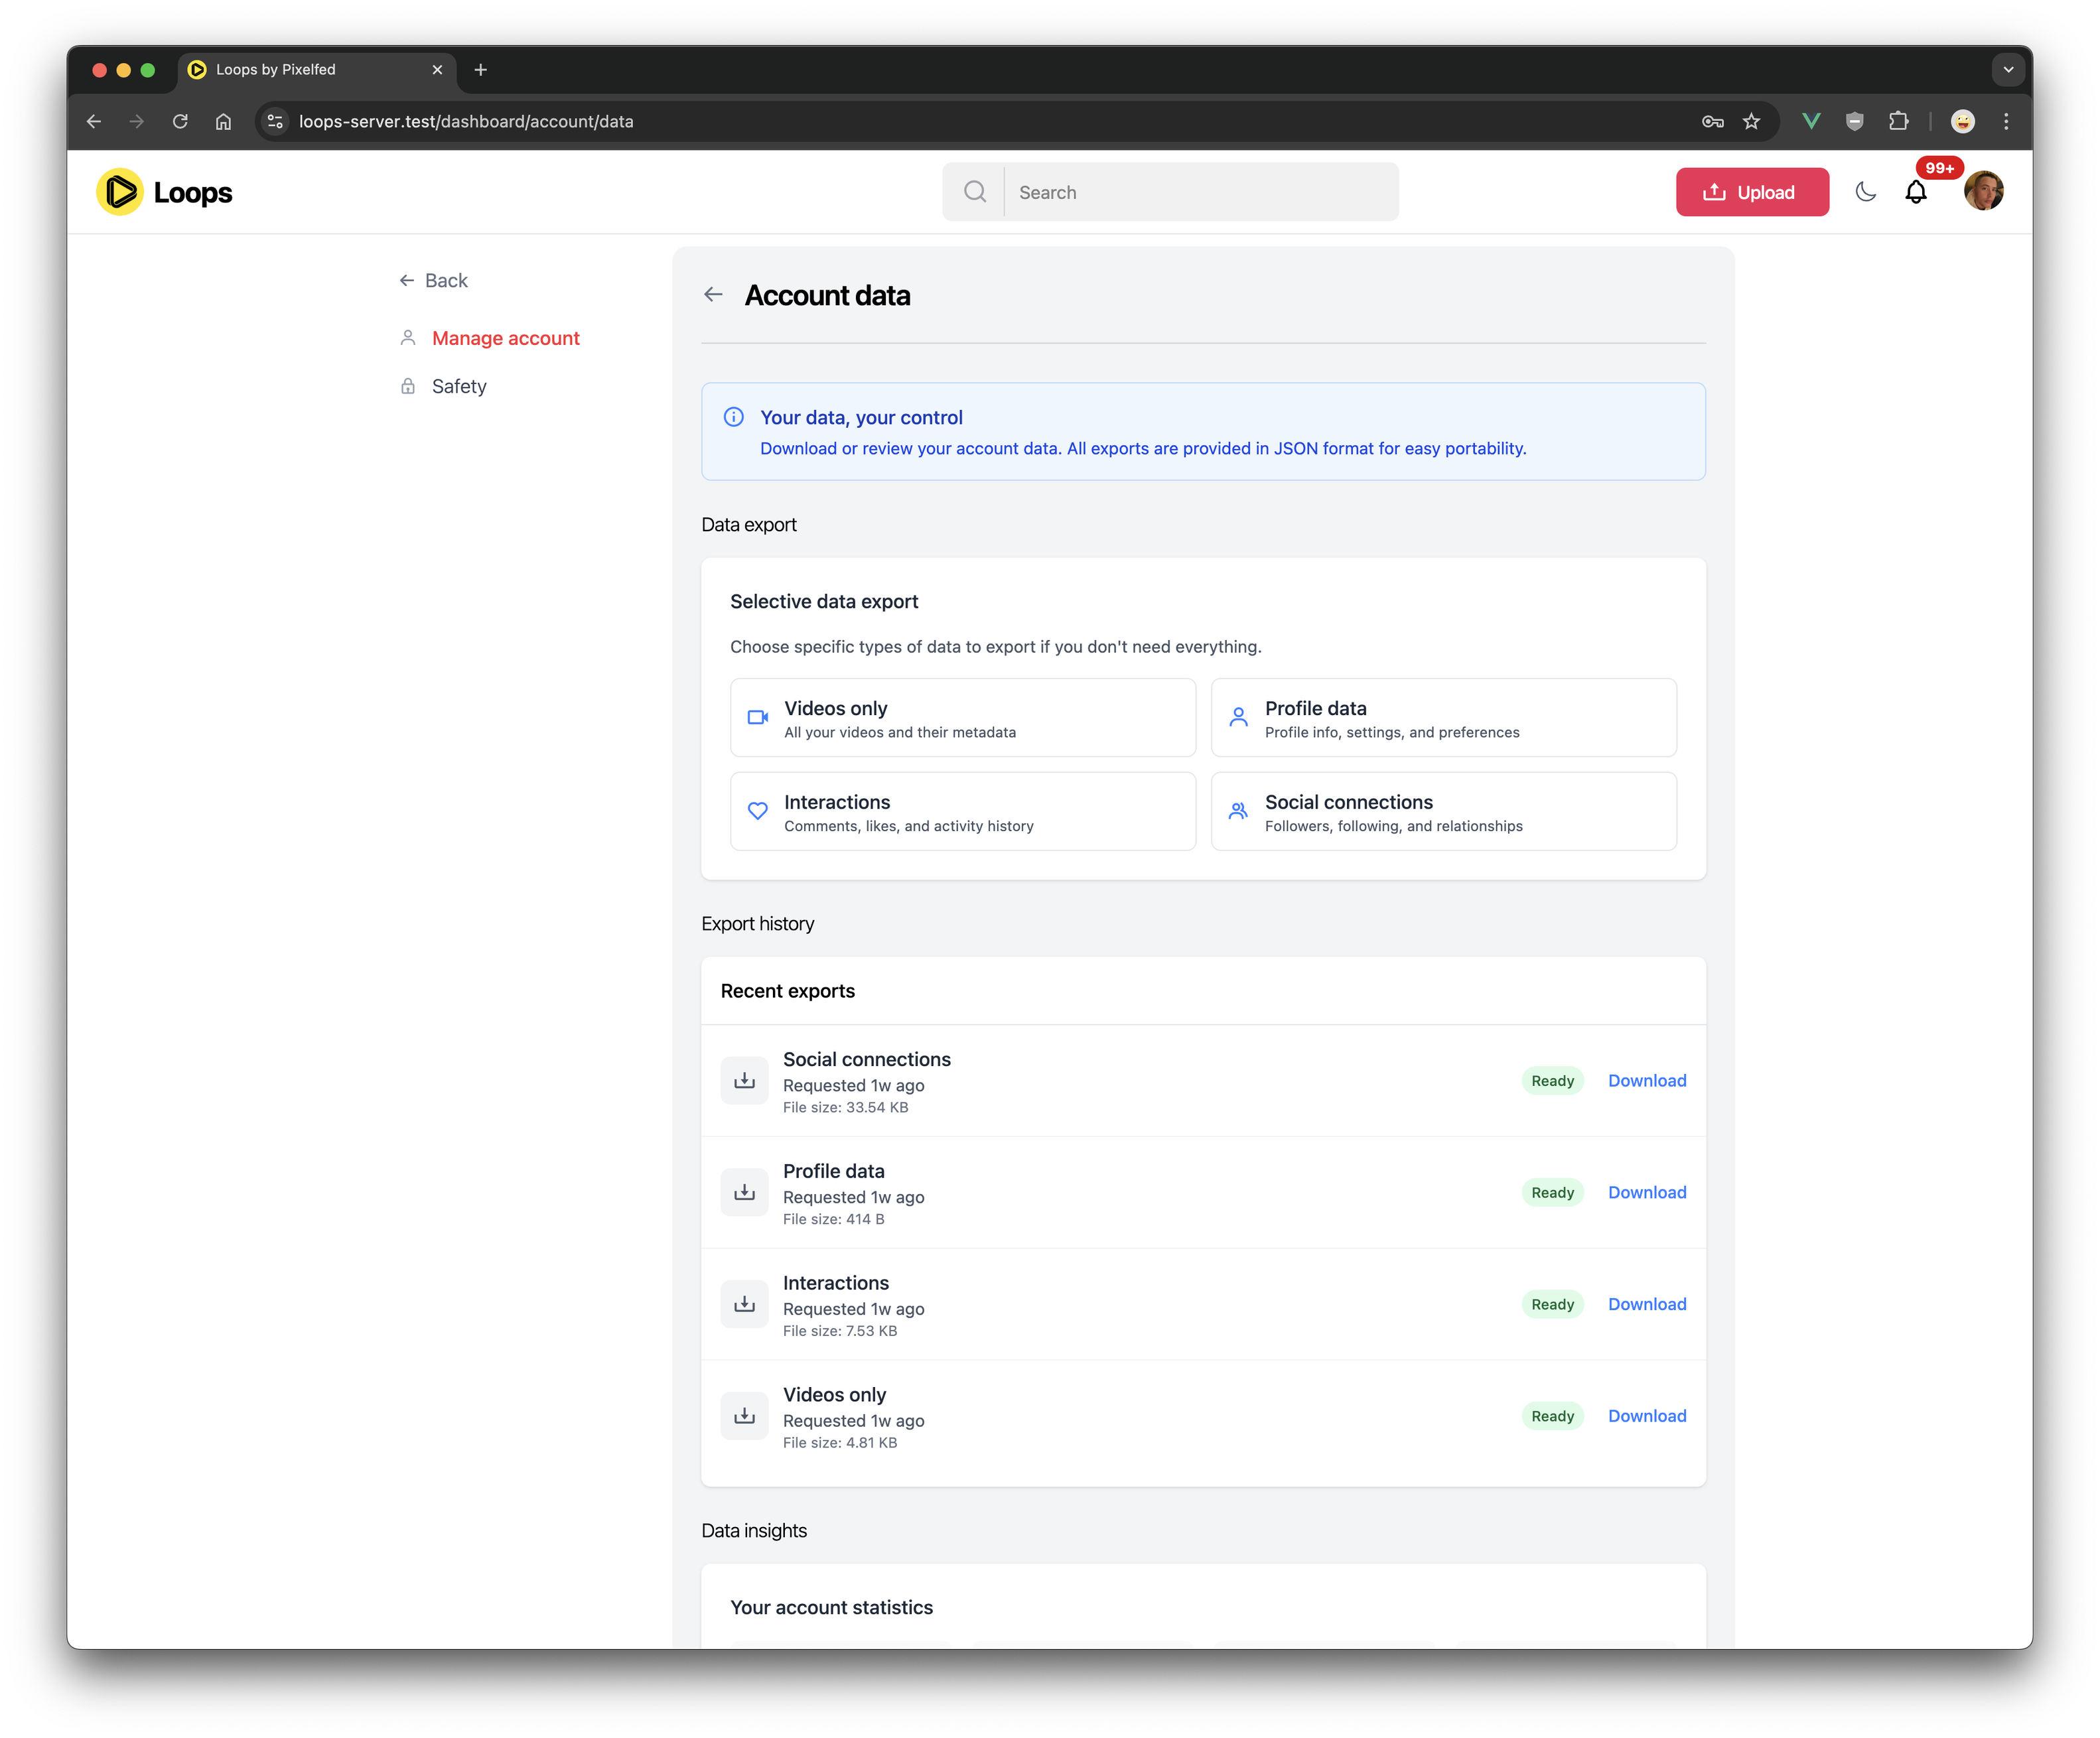Click the Upload button
This screenshot has width=2100, height=1738.
coord(1752,192)
